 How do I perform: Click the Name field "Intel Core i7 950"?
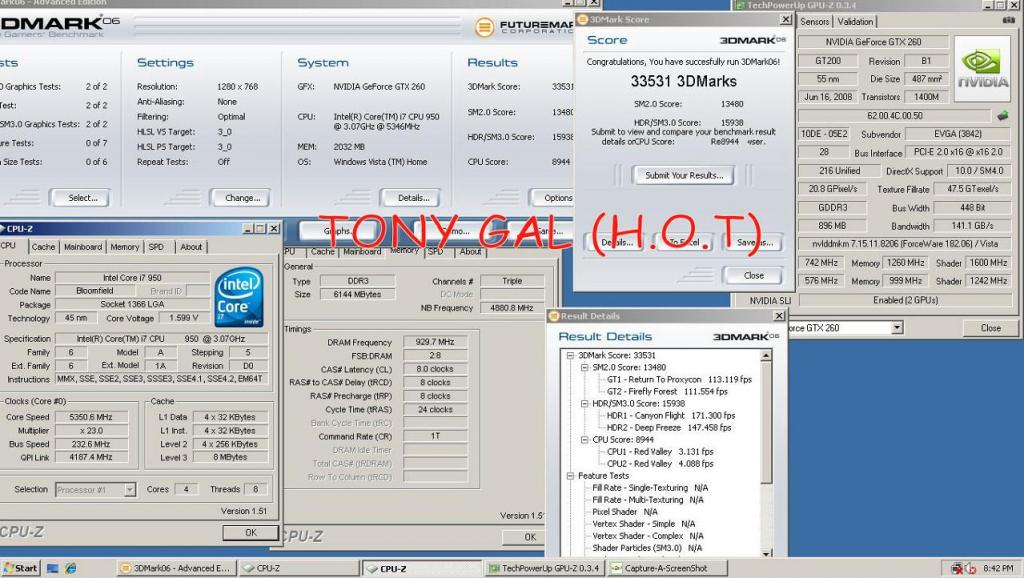132,278
